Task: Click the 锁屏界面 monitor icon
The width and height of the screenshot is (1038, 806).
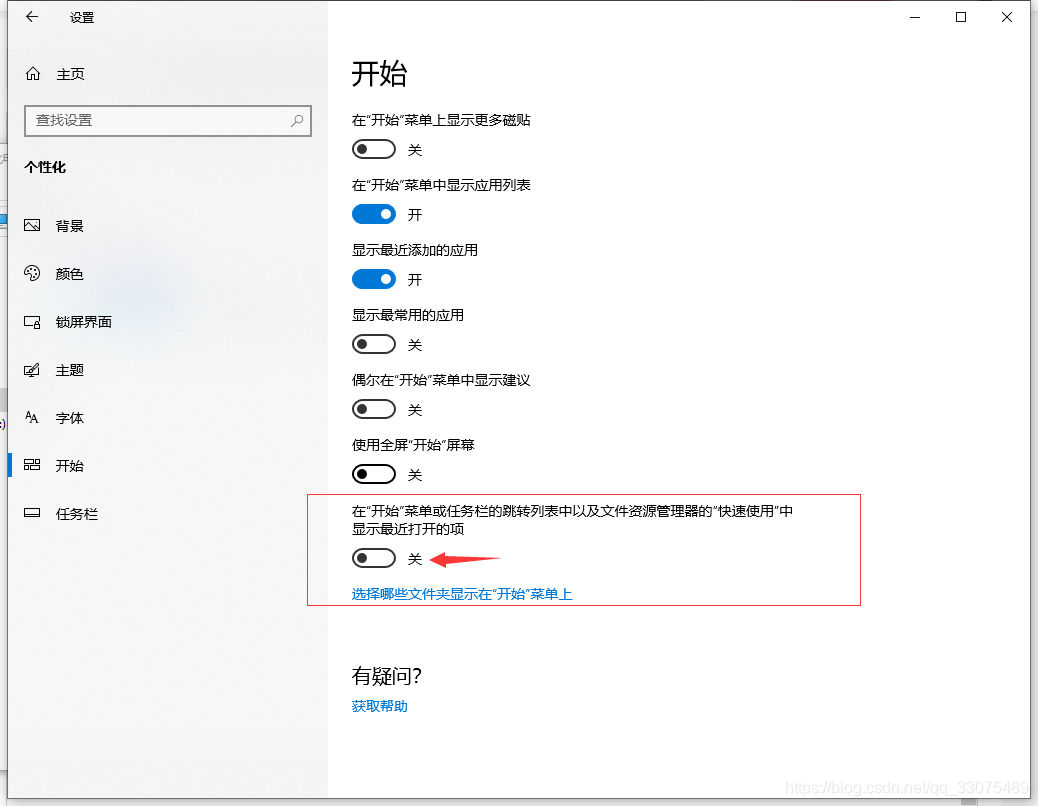Action: 32,322
